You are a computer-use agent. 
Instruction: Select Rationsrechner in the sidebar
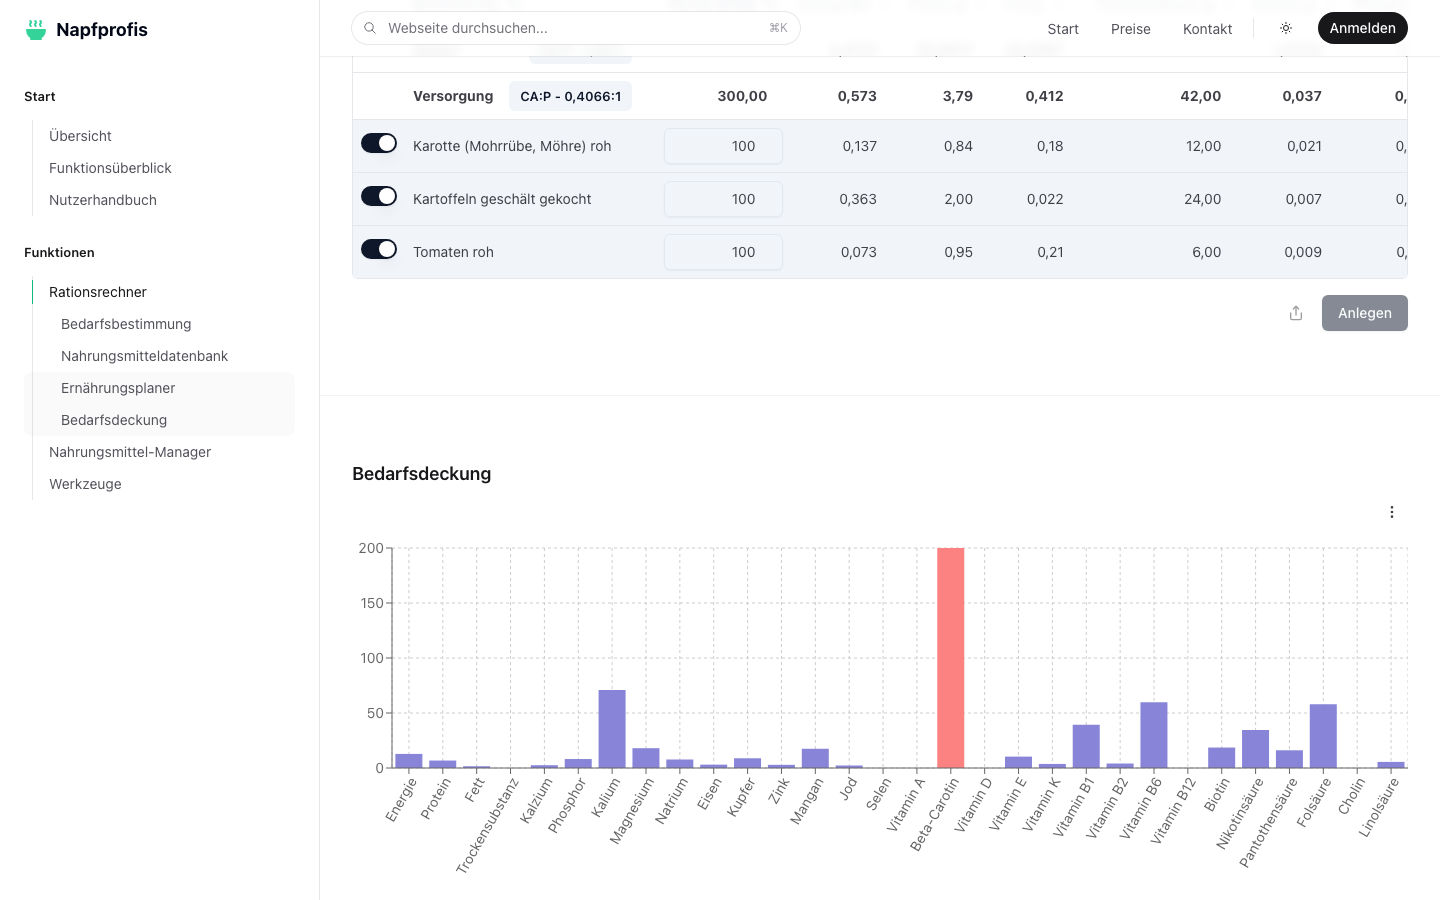(98, 292)
